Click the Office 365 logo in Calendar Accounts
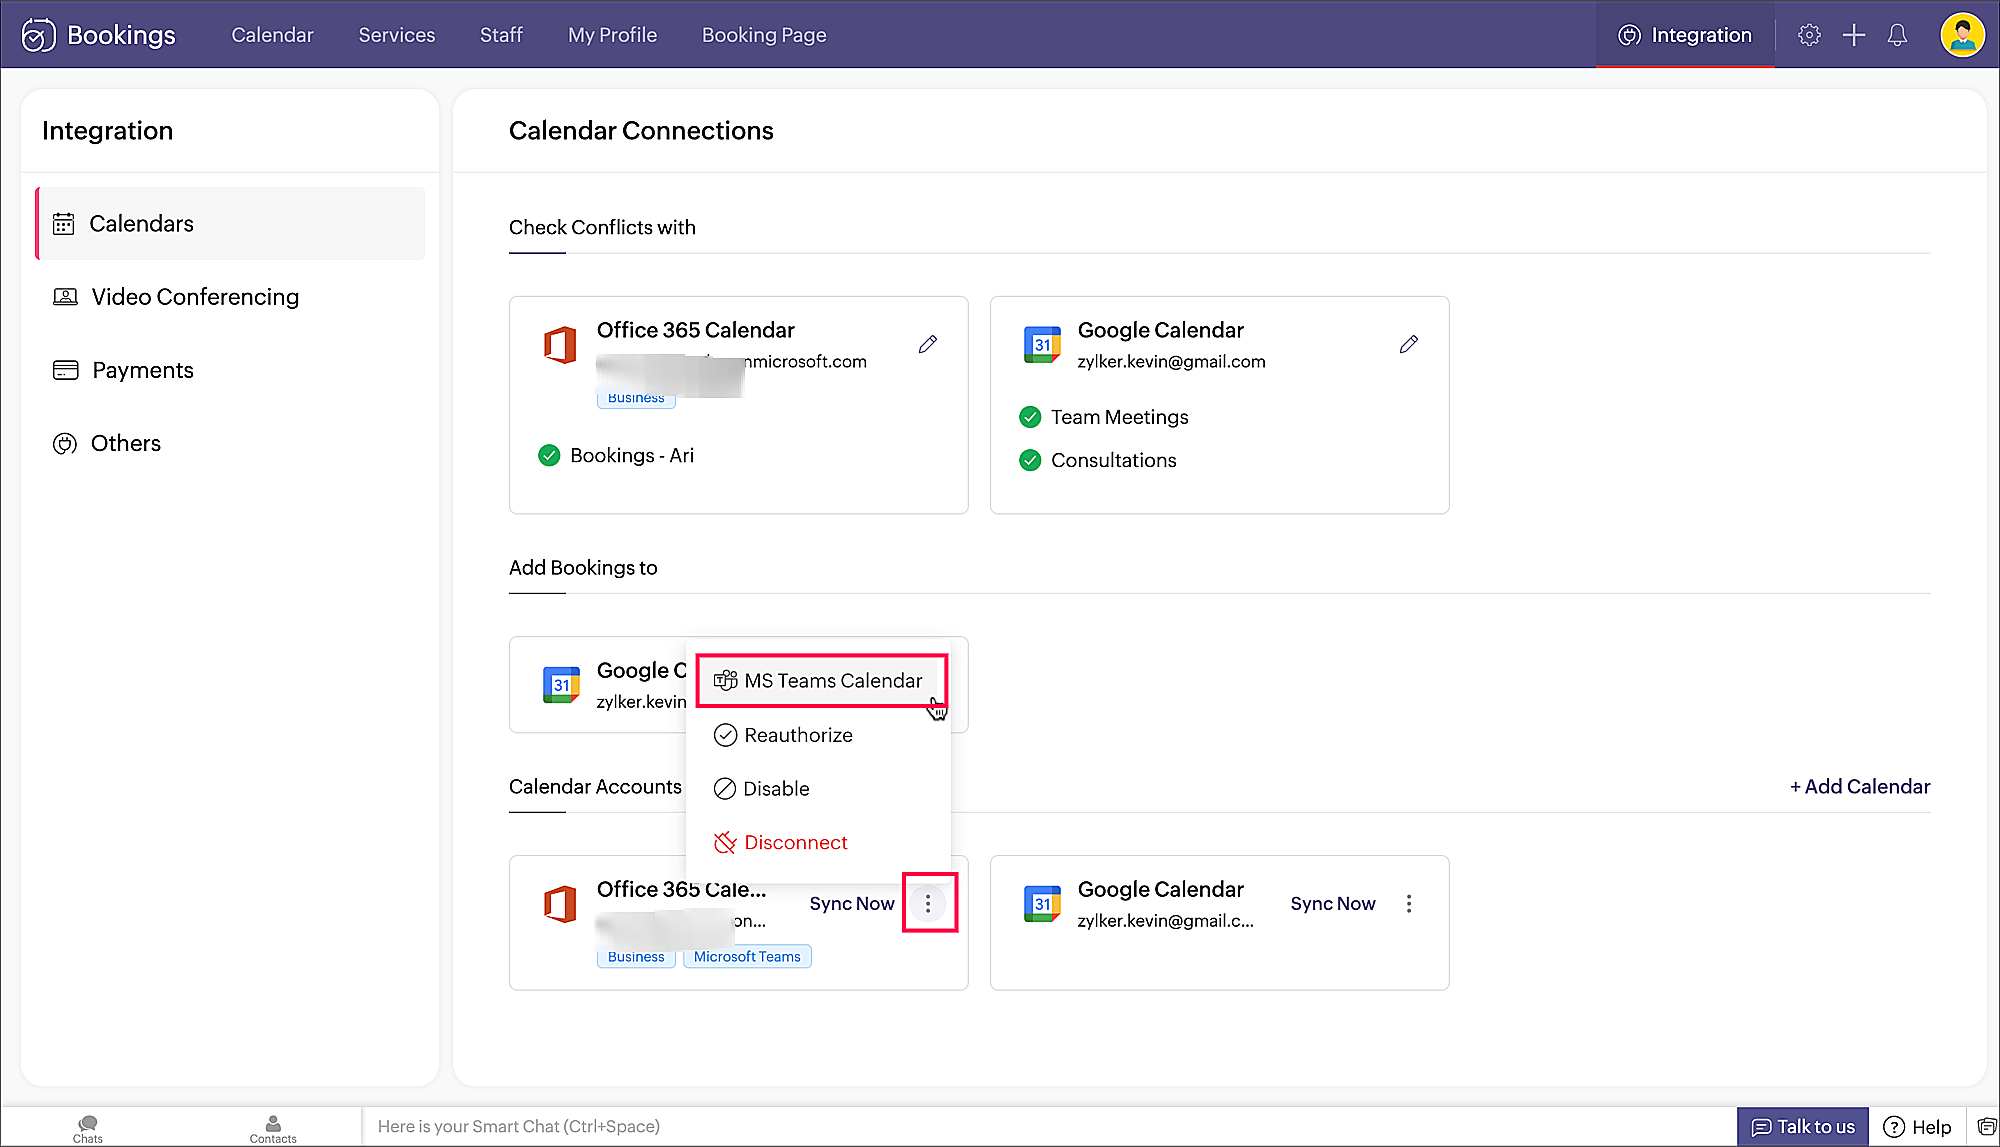 point(560,904)
